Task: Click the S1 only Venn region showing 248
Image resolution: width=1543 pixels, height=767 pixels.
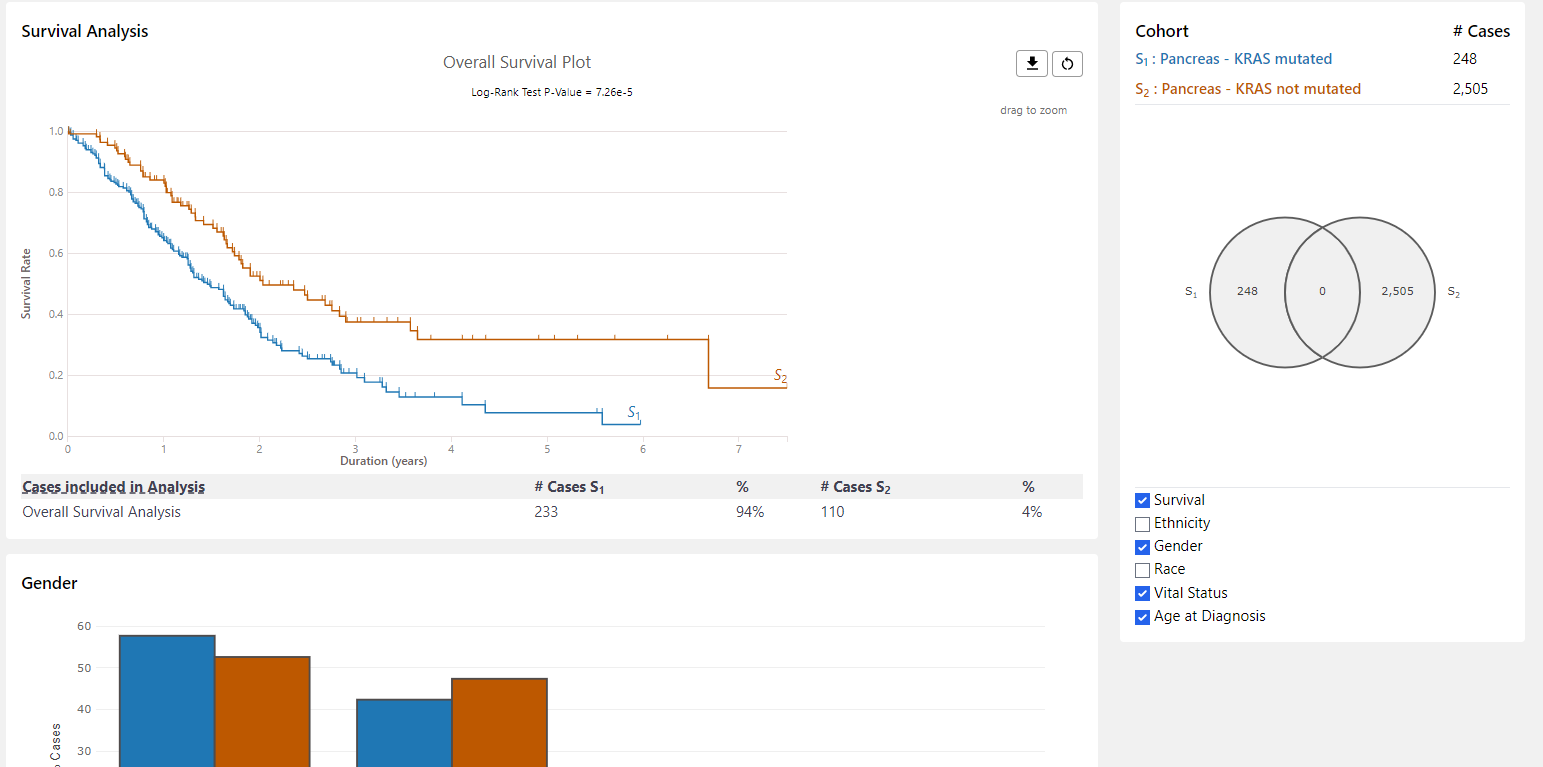Action: [x=1246, y=291]
